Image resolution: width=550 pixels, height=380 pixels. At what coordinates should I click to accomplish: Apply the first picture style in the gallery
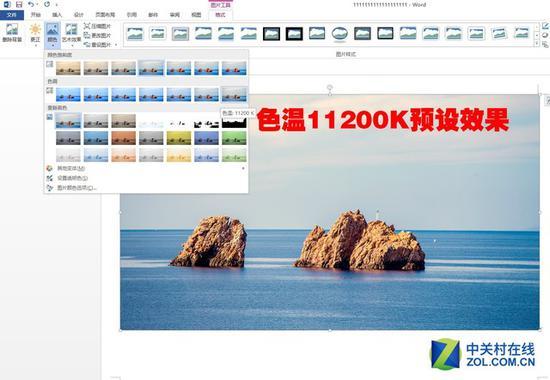pyautogui.click(x=135, y=34)
